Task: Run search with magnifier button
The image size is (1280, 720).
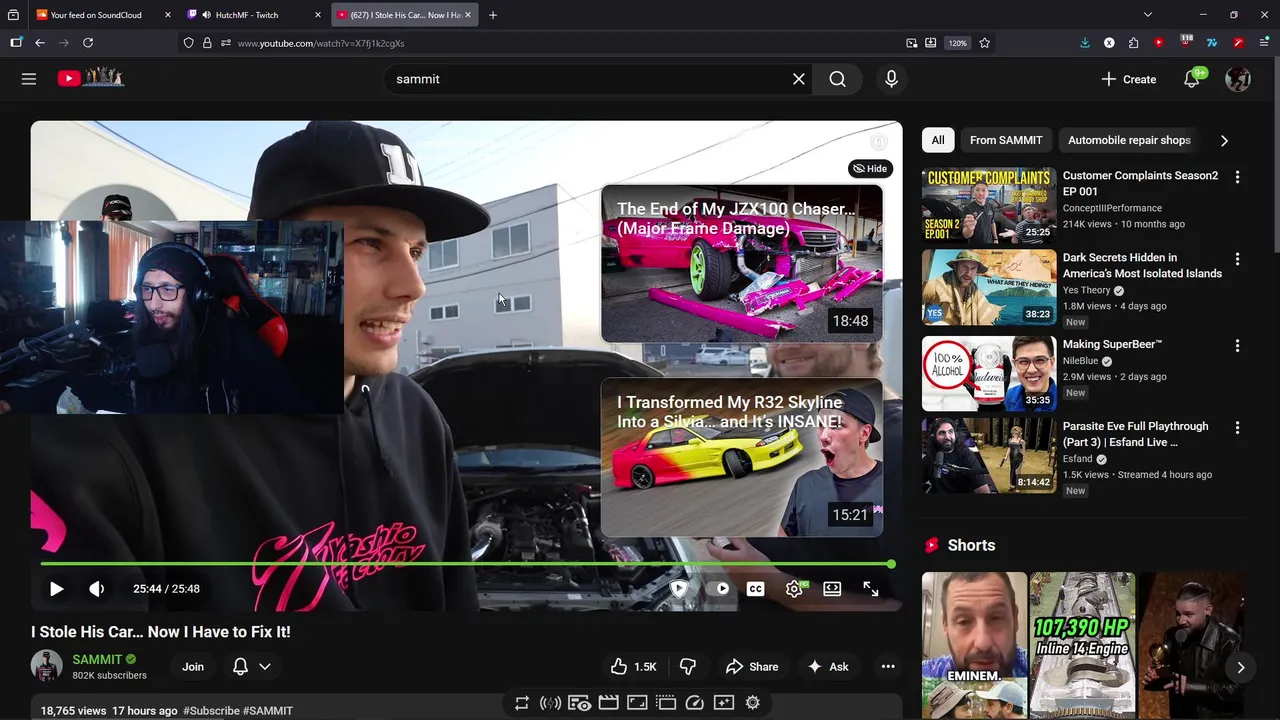Action: (x=838, y=79)
